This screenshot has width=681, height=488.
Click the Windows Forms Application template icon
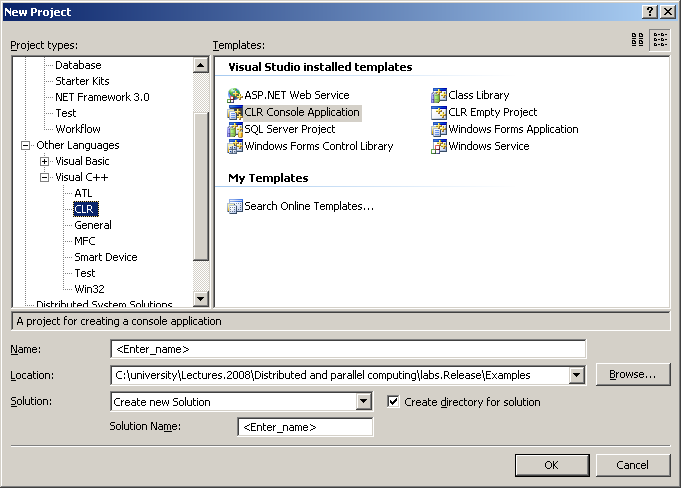439,129
